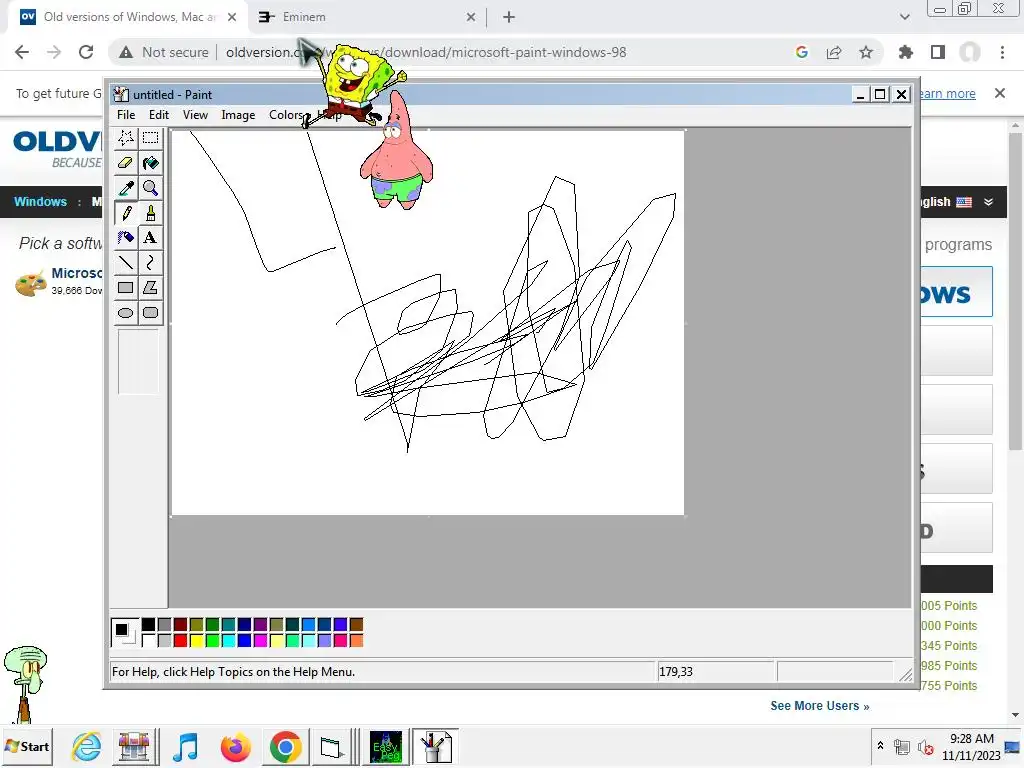The image size is (1024, 768).
Task: Open the Start menu
Action: coord(27,746)
